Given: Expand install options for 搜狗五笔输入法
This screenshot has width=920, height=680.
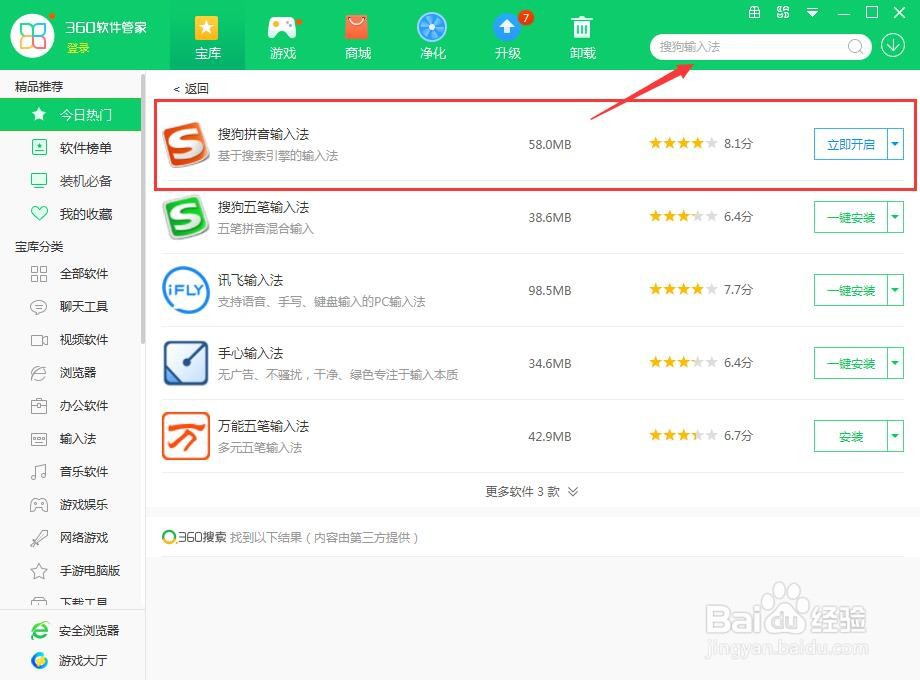Looking at the screenshot, I should 895,217.
